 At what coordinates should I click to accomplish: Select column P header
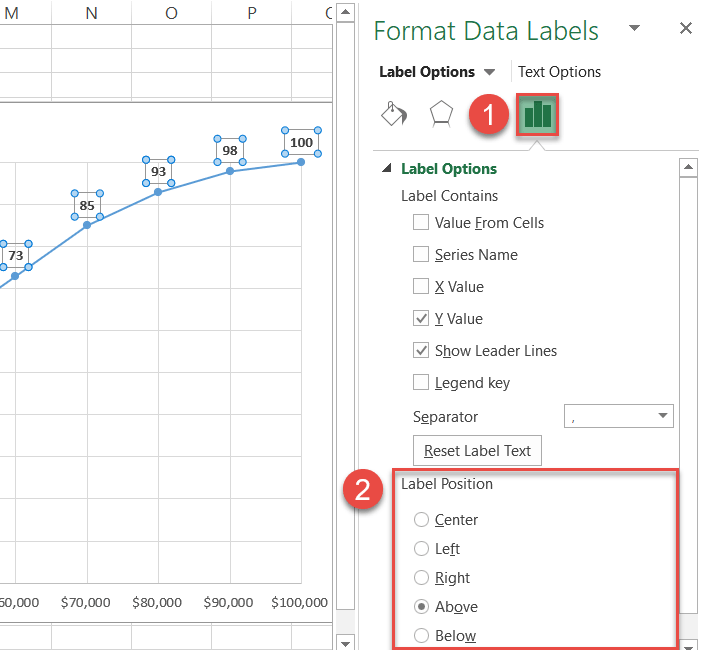click(251, 13)
